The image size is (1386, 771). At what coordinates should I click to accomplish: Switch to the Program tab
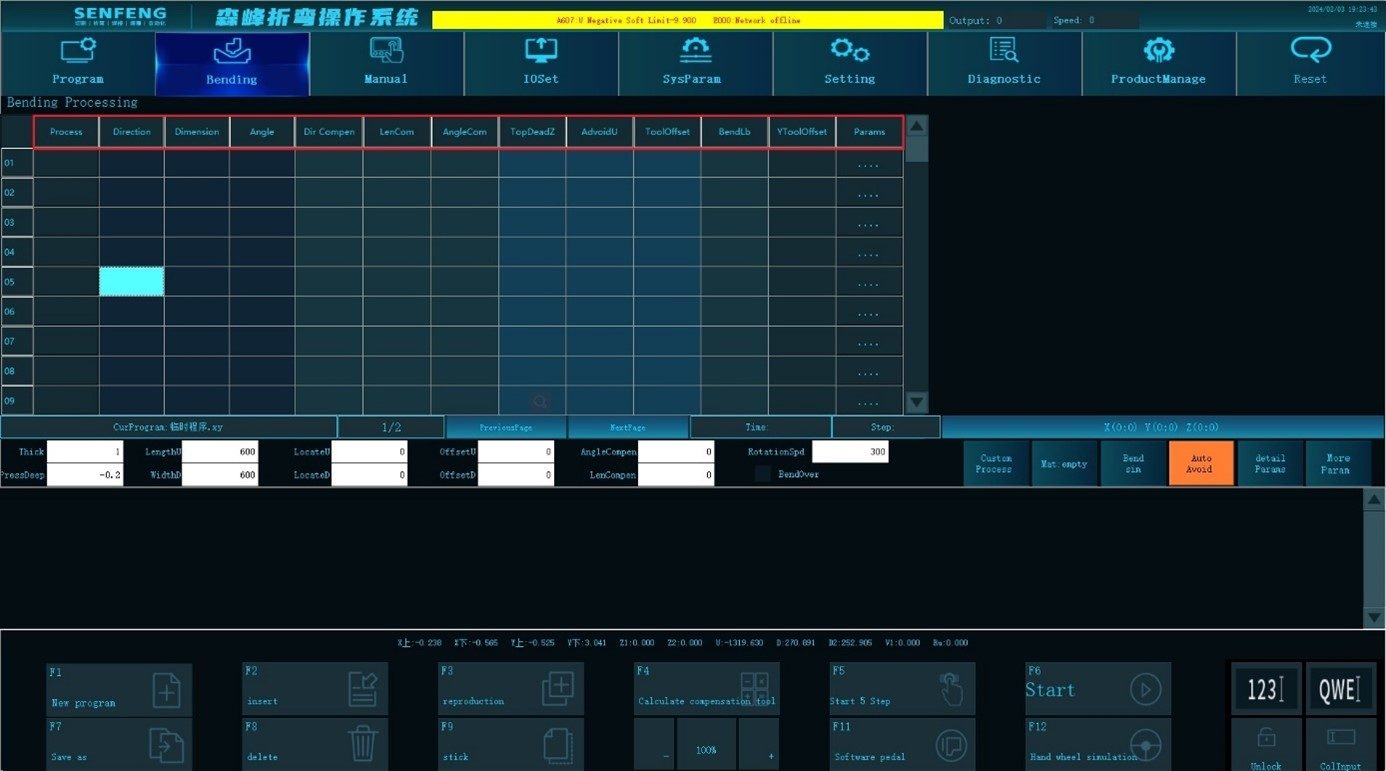coord(78,63)
